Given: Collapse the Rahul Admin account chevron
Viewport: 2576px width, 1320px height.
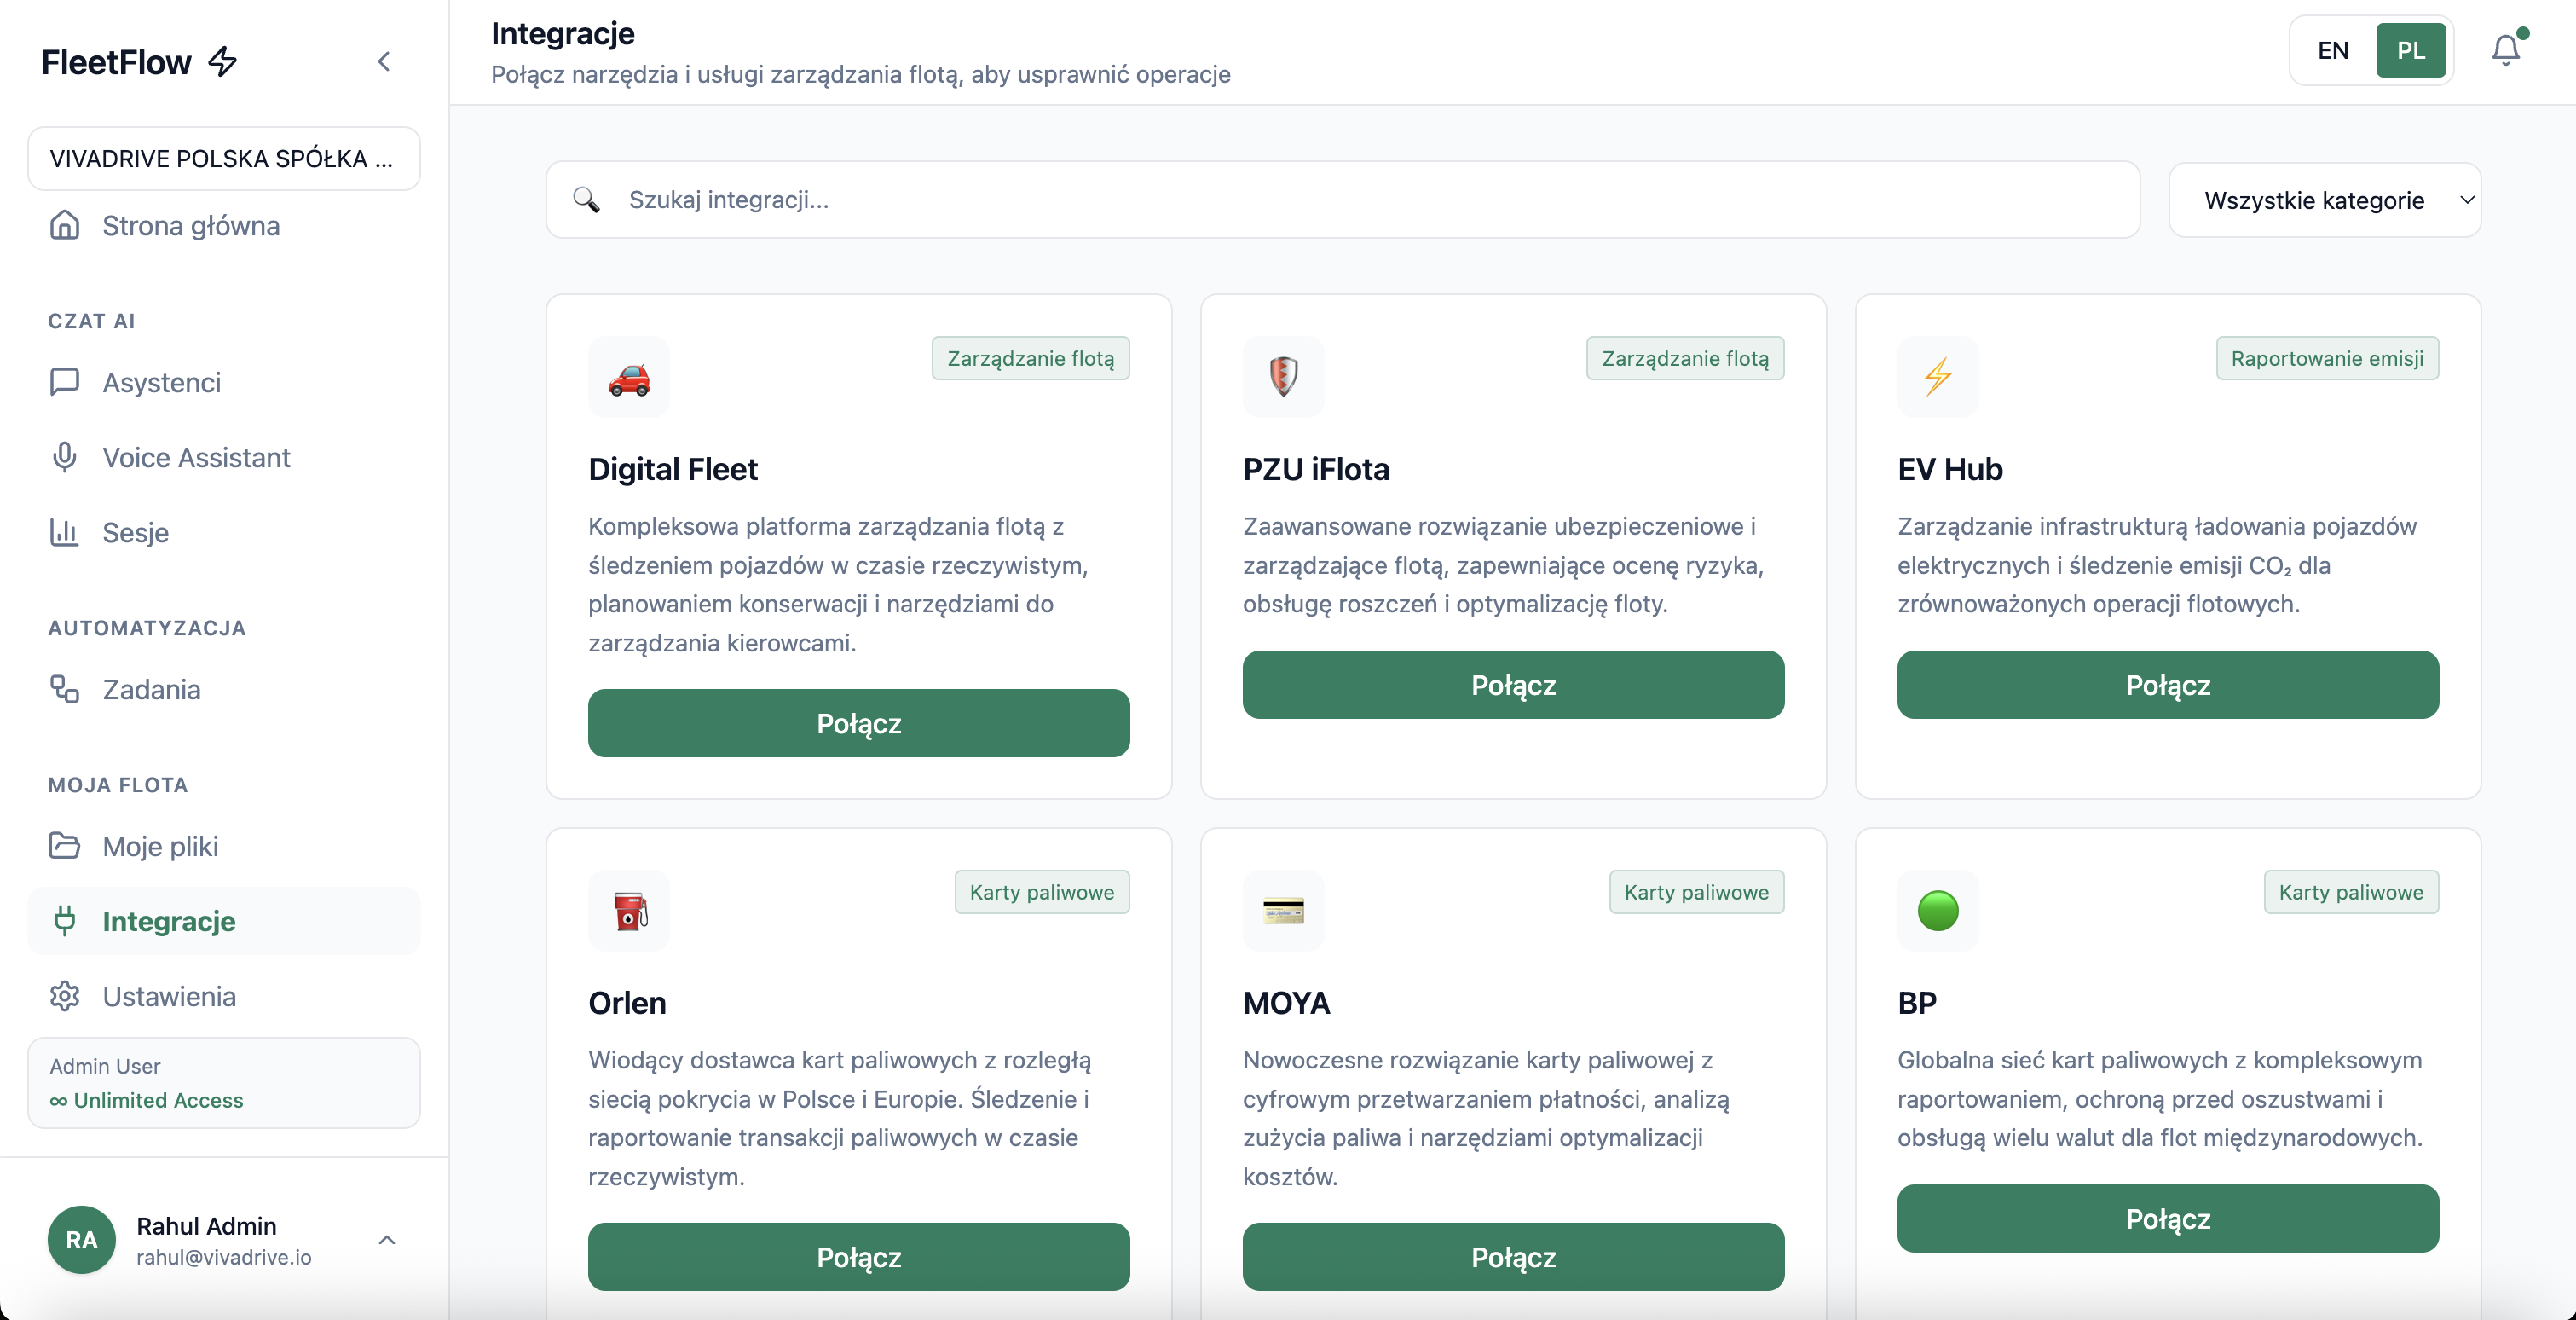Looking at the screenshot, I should [387, 1239].
